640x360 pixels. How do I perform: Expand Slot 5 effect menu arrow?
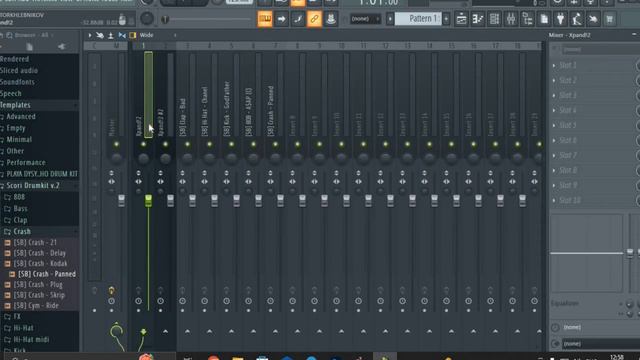click(554, 125)
